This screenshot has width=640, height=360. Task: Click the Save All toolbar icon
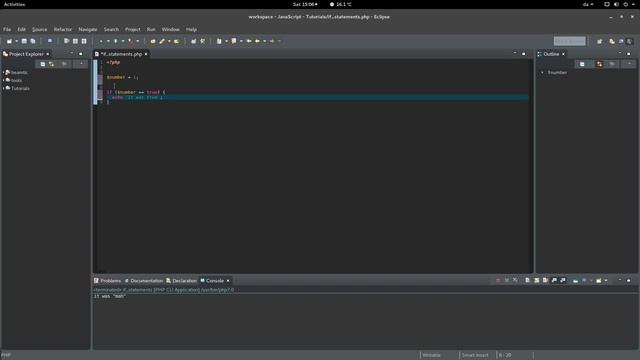pos(33,41)
